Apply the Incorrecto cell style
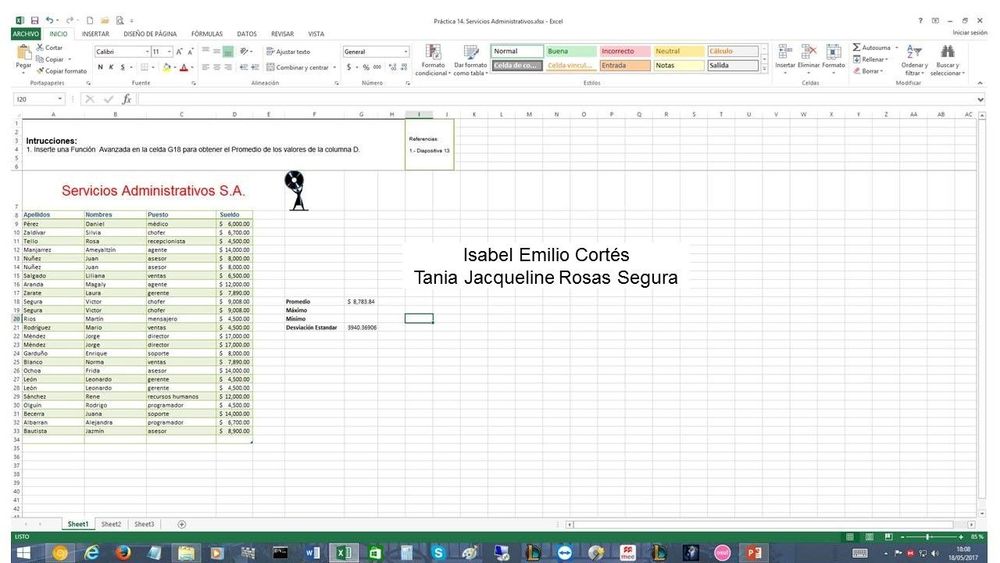 click(x=623, y=51)
